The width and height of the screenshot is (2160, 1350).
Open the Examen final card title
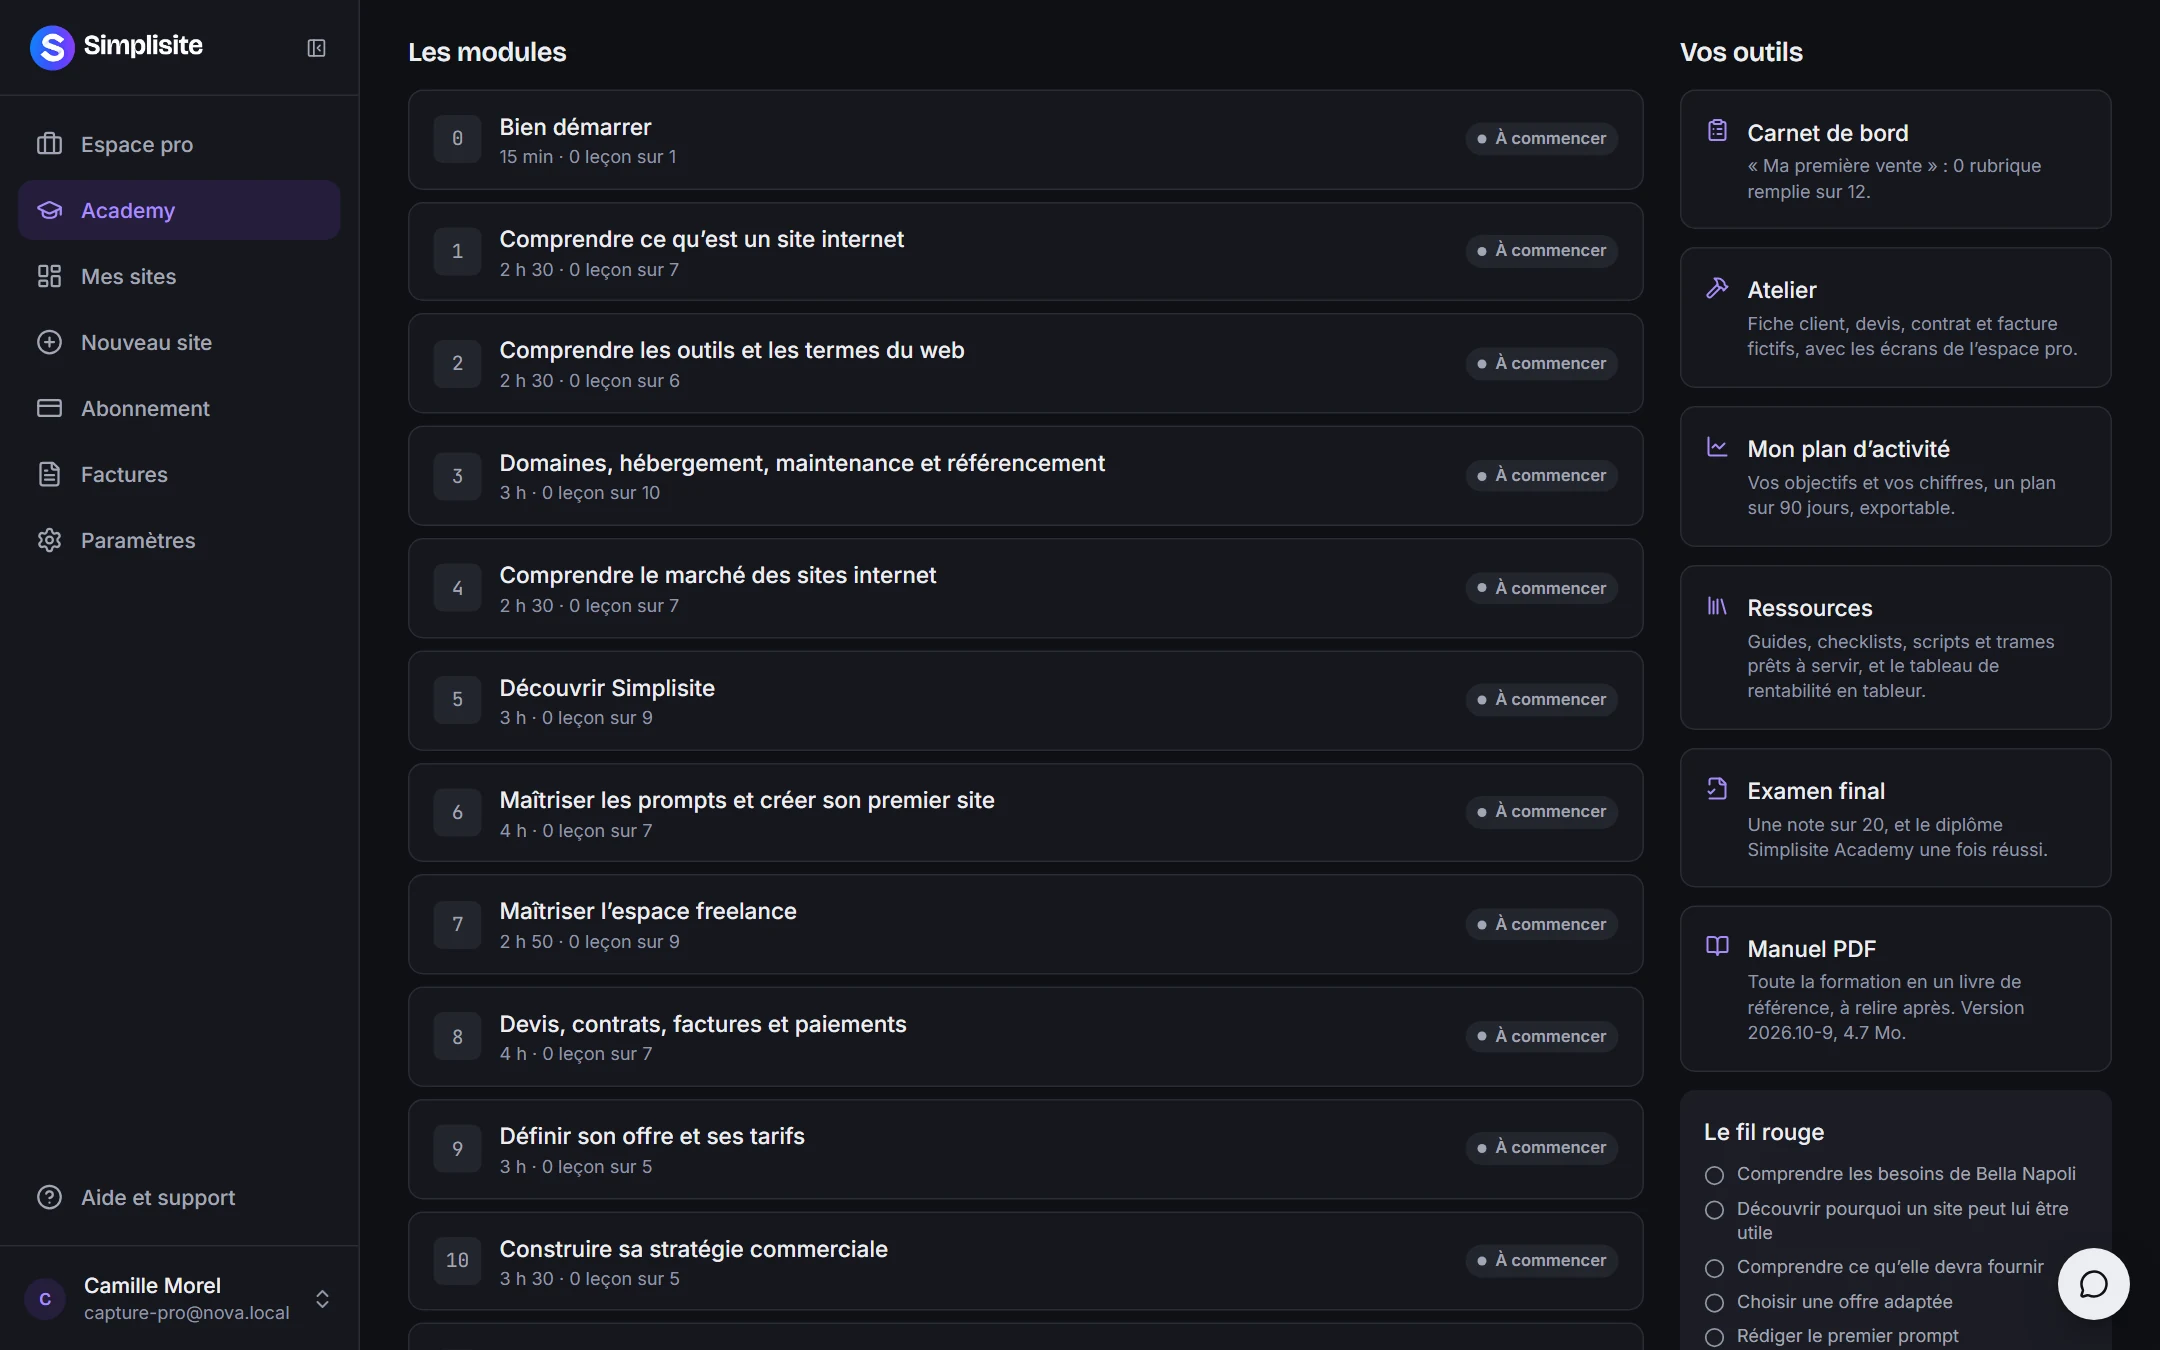(x=1816, y=791)
